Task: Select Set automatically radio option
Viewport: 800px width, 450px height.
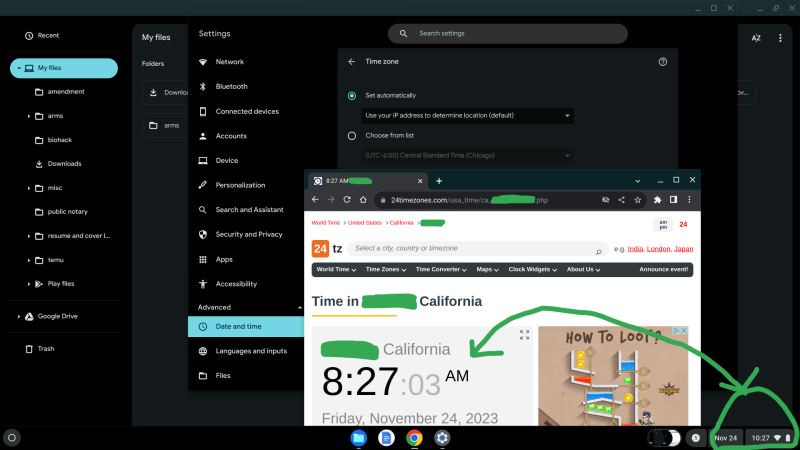Action: (x=352, y=96)
